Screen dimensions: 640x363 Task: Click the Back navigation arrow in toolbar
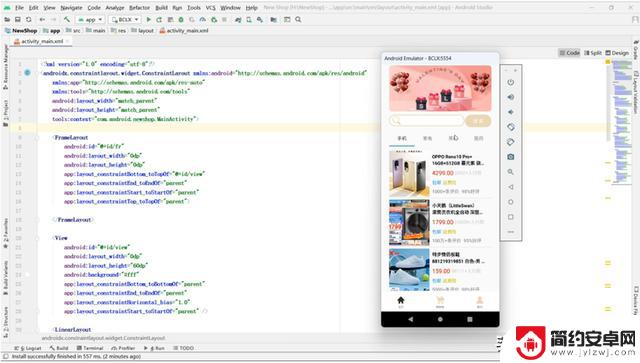pyautogui.click(x=42, y=20)
